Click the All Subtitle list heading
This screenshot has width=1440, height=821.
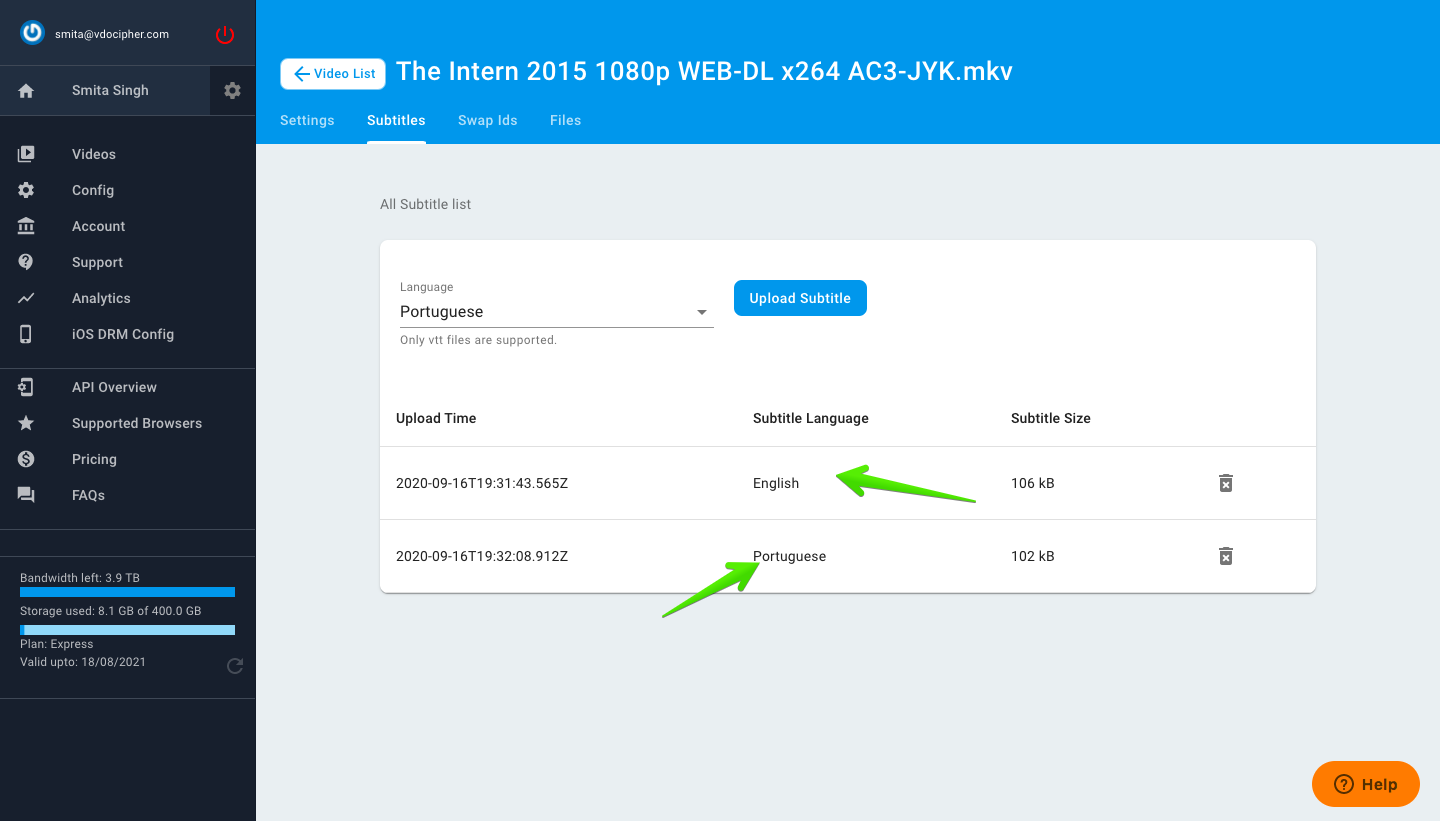point(425,204)
